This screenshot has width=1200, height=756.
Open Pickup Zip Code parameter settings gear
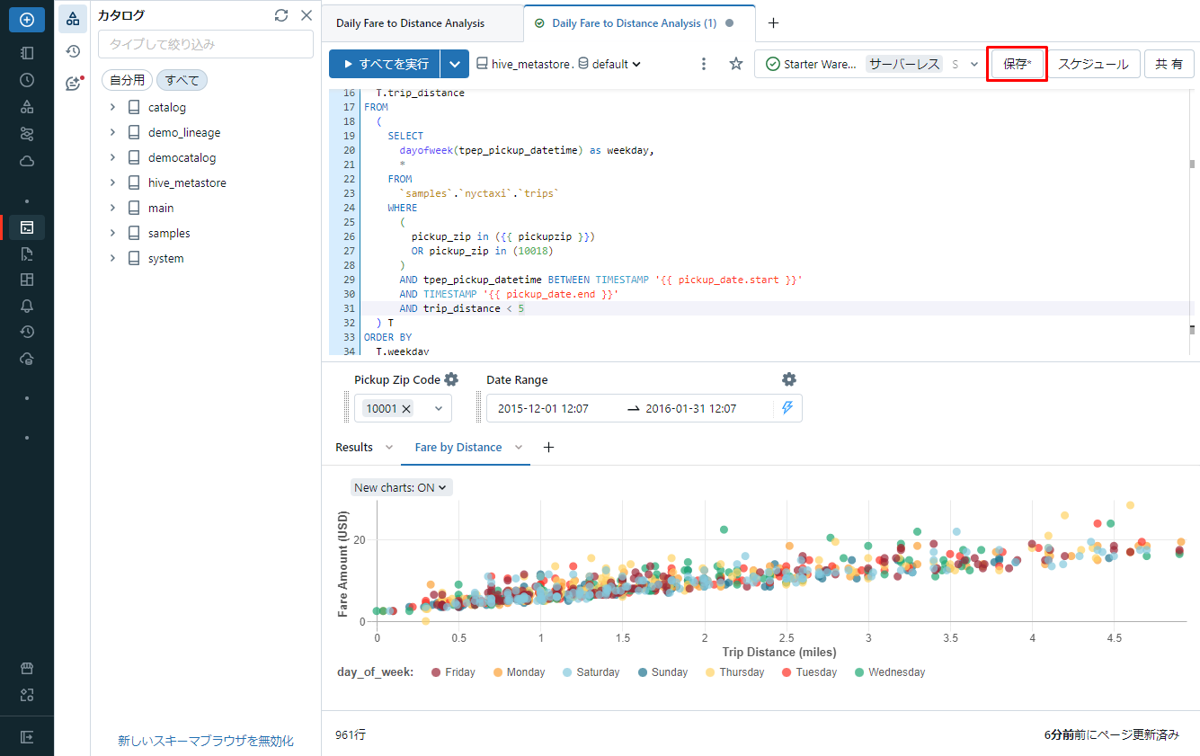coord(451,380)
